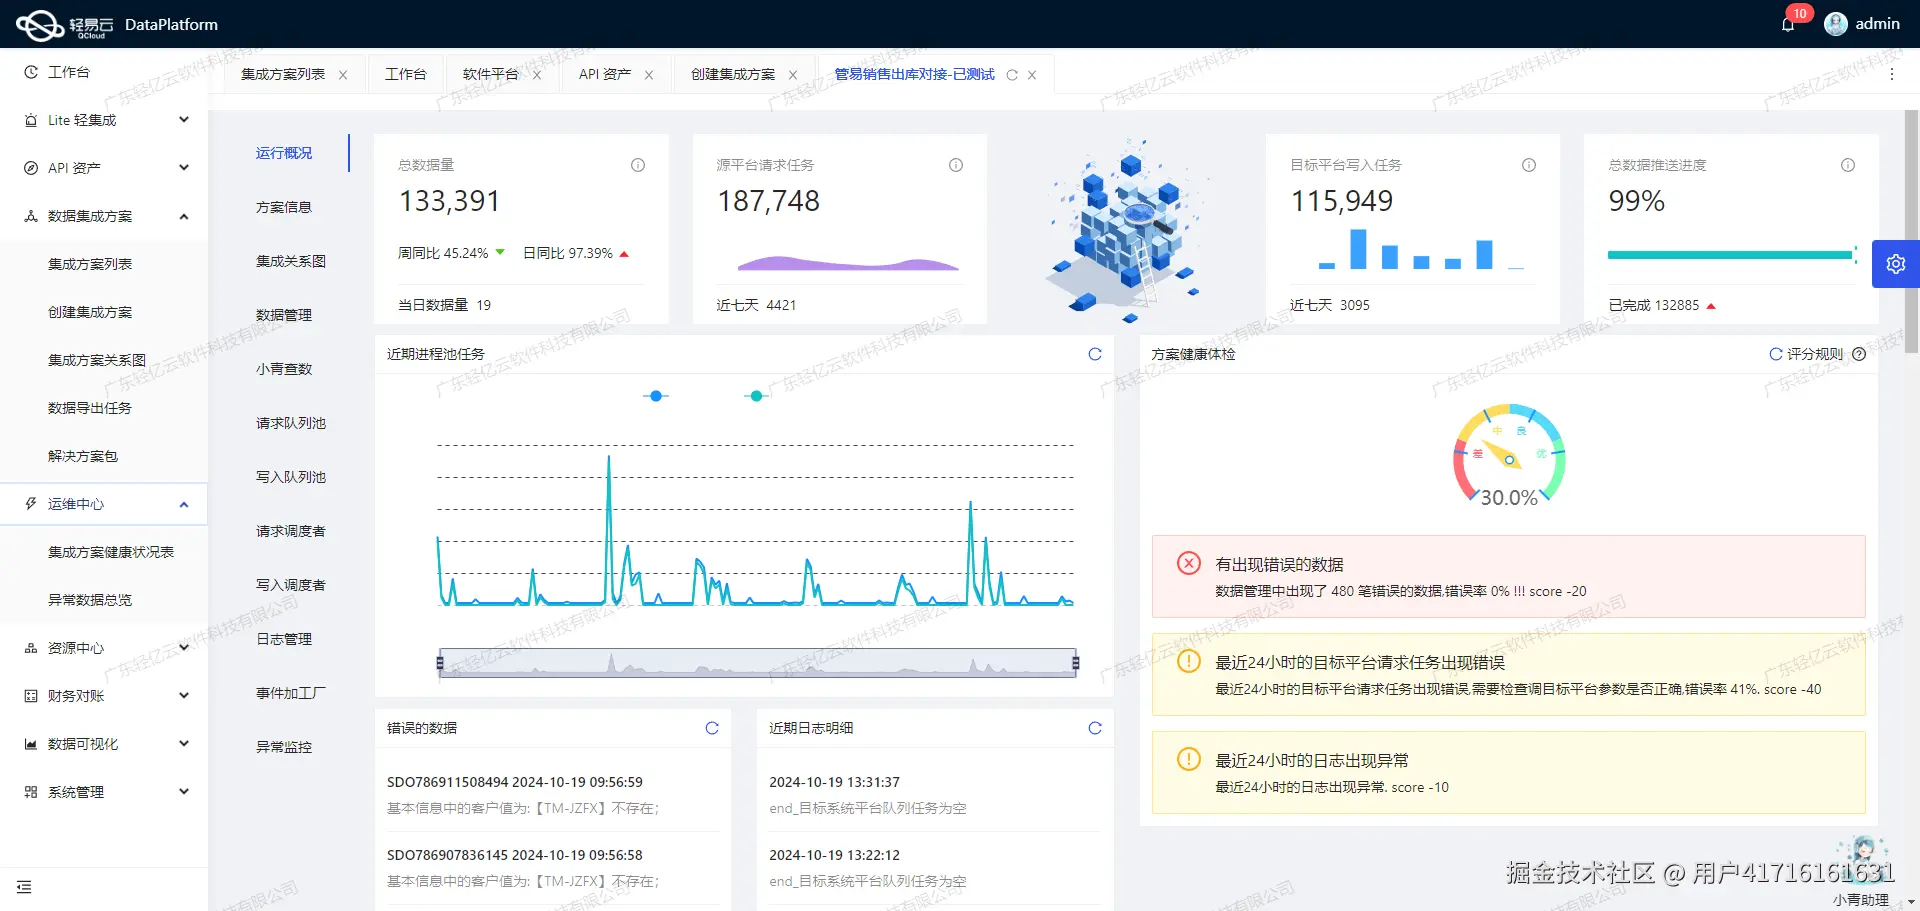Click the info icon on 总数据量 card
This screenshot has height=911, width=1920.
638,165
